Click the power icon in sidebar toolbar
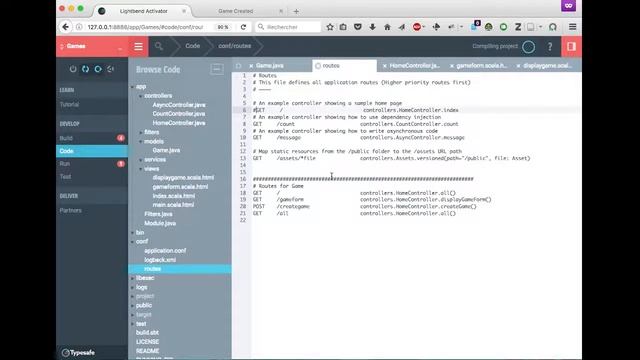This screenshot has height=360, width=640. coord(73,69)
